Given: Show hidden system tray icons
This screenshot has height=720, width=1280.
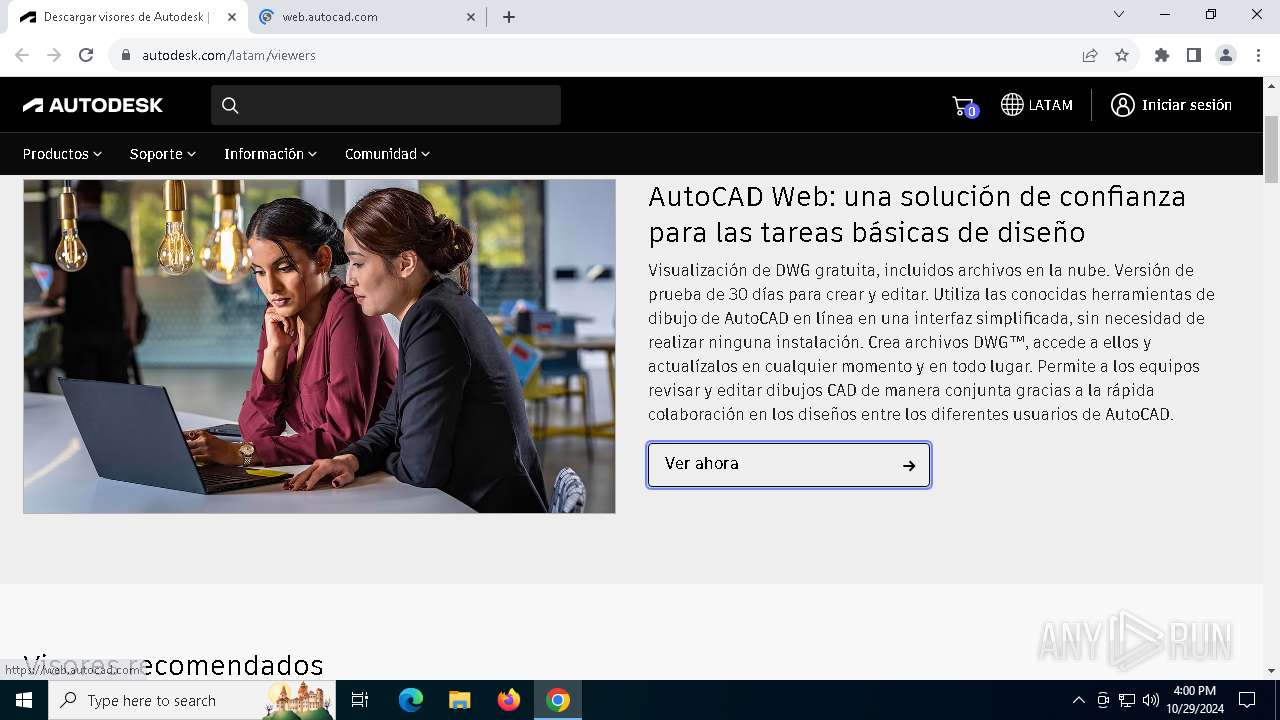Looking at the screenshot, I should tap(1078, 700).
